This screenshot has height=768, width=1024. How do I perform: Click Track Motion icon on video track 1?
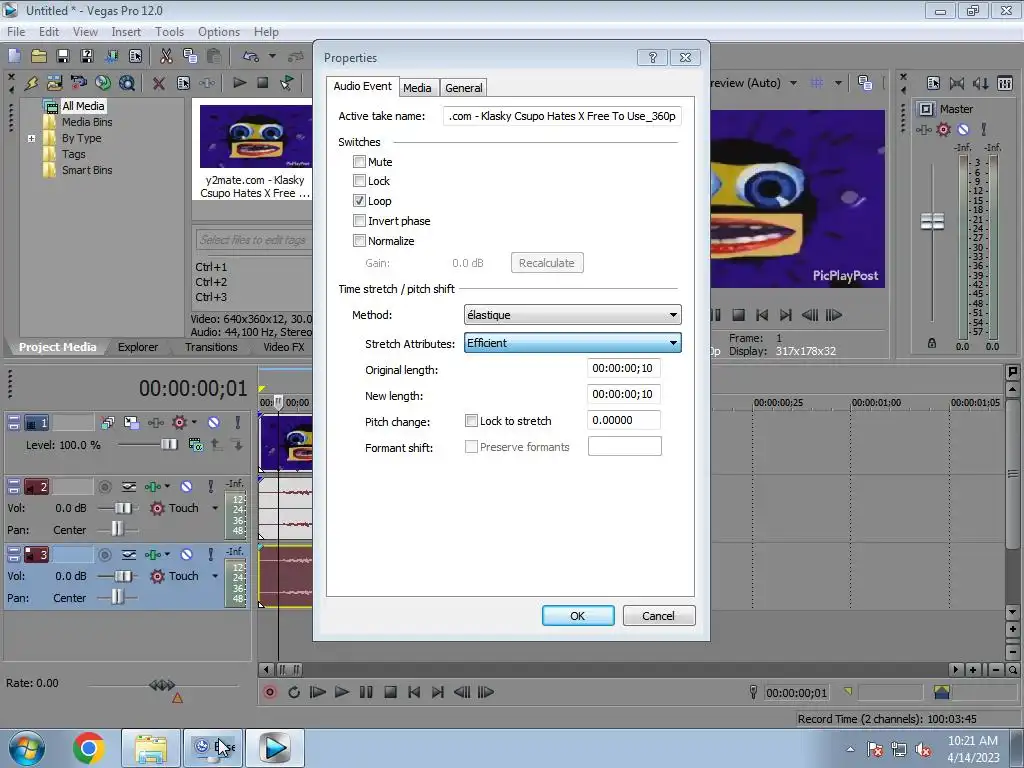tap(131, 423)
